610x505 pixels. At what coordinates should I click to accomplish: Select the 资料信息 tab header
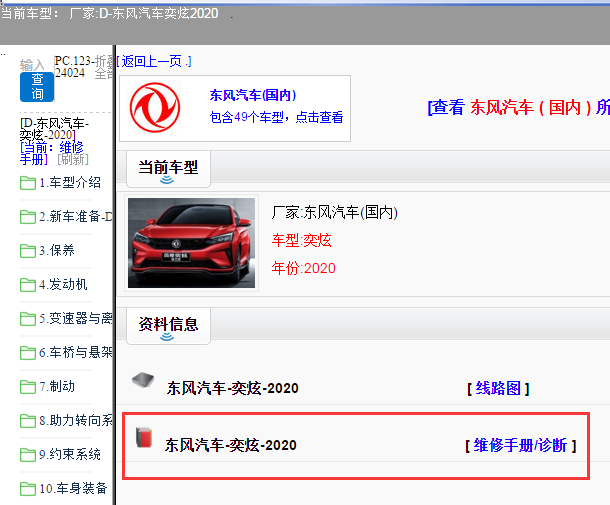pyautogui.click(x=168, y=326)
